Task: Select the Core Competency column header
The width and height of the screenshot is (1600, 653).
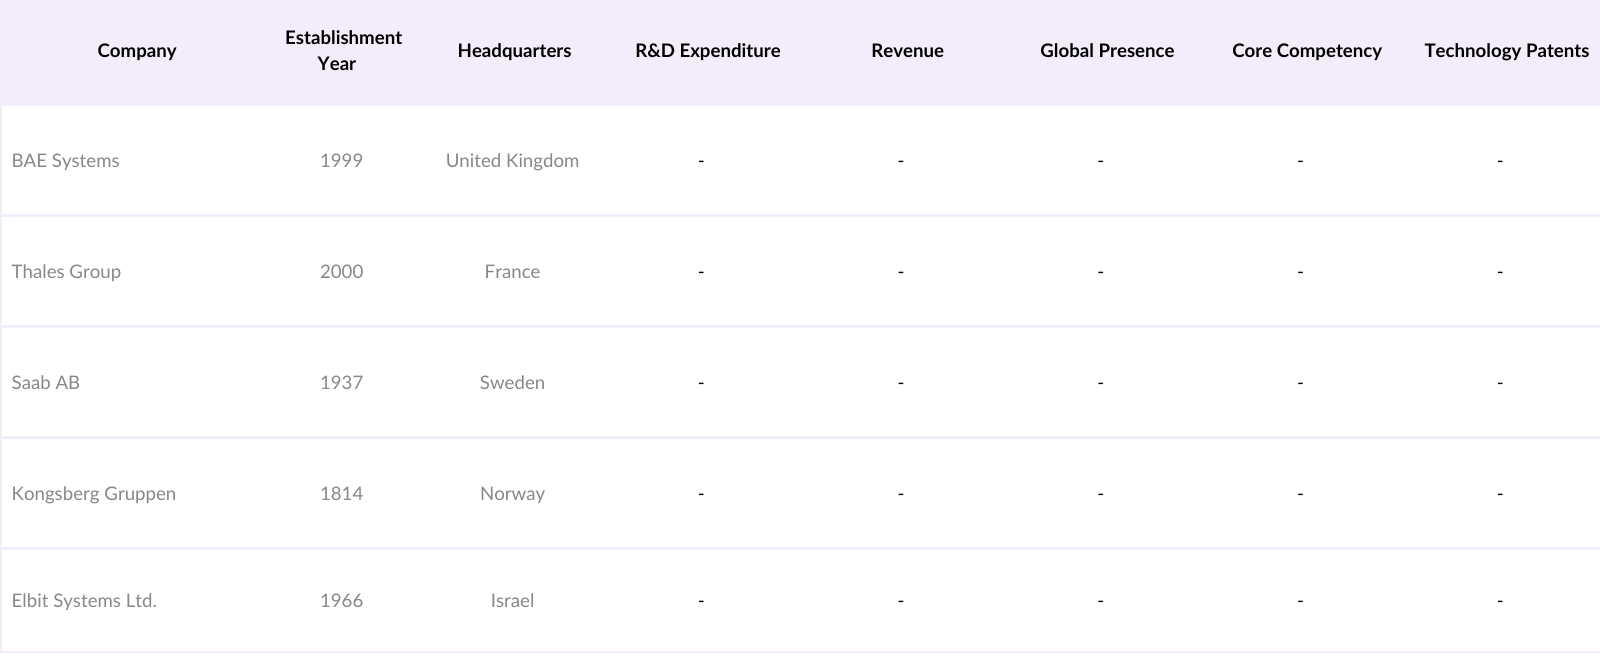Action: pyautogui.click(x=1306, y=51)
